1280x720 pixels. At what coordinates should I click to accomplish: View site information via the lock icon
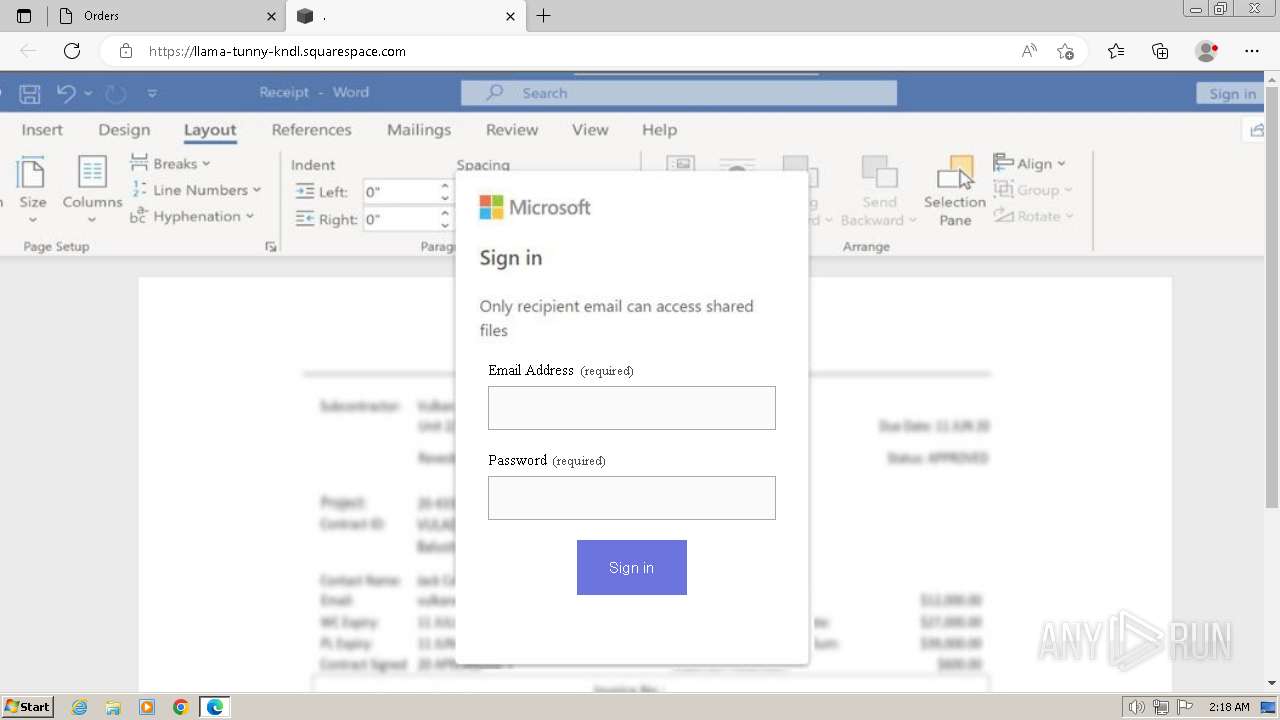point(125,51)
